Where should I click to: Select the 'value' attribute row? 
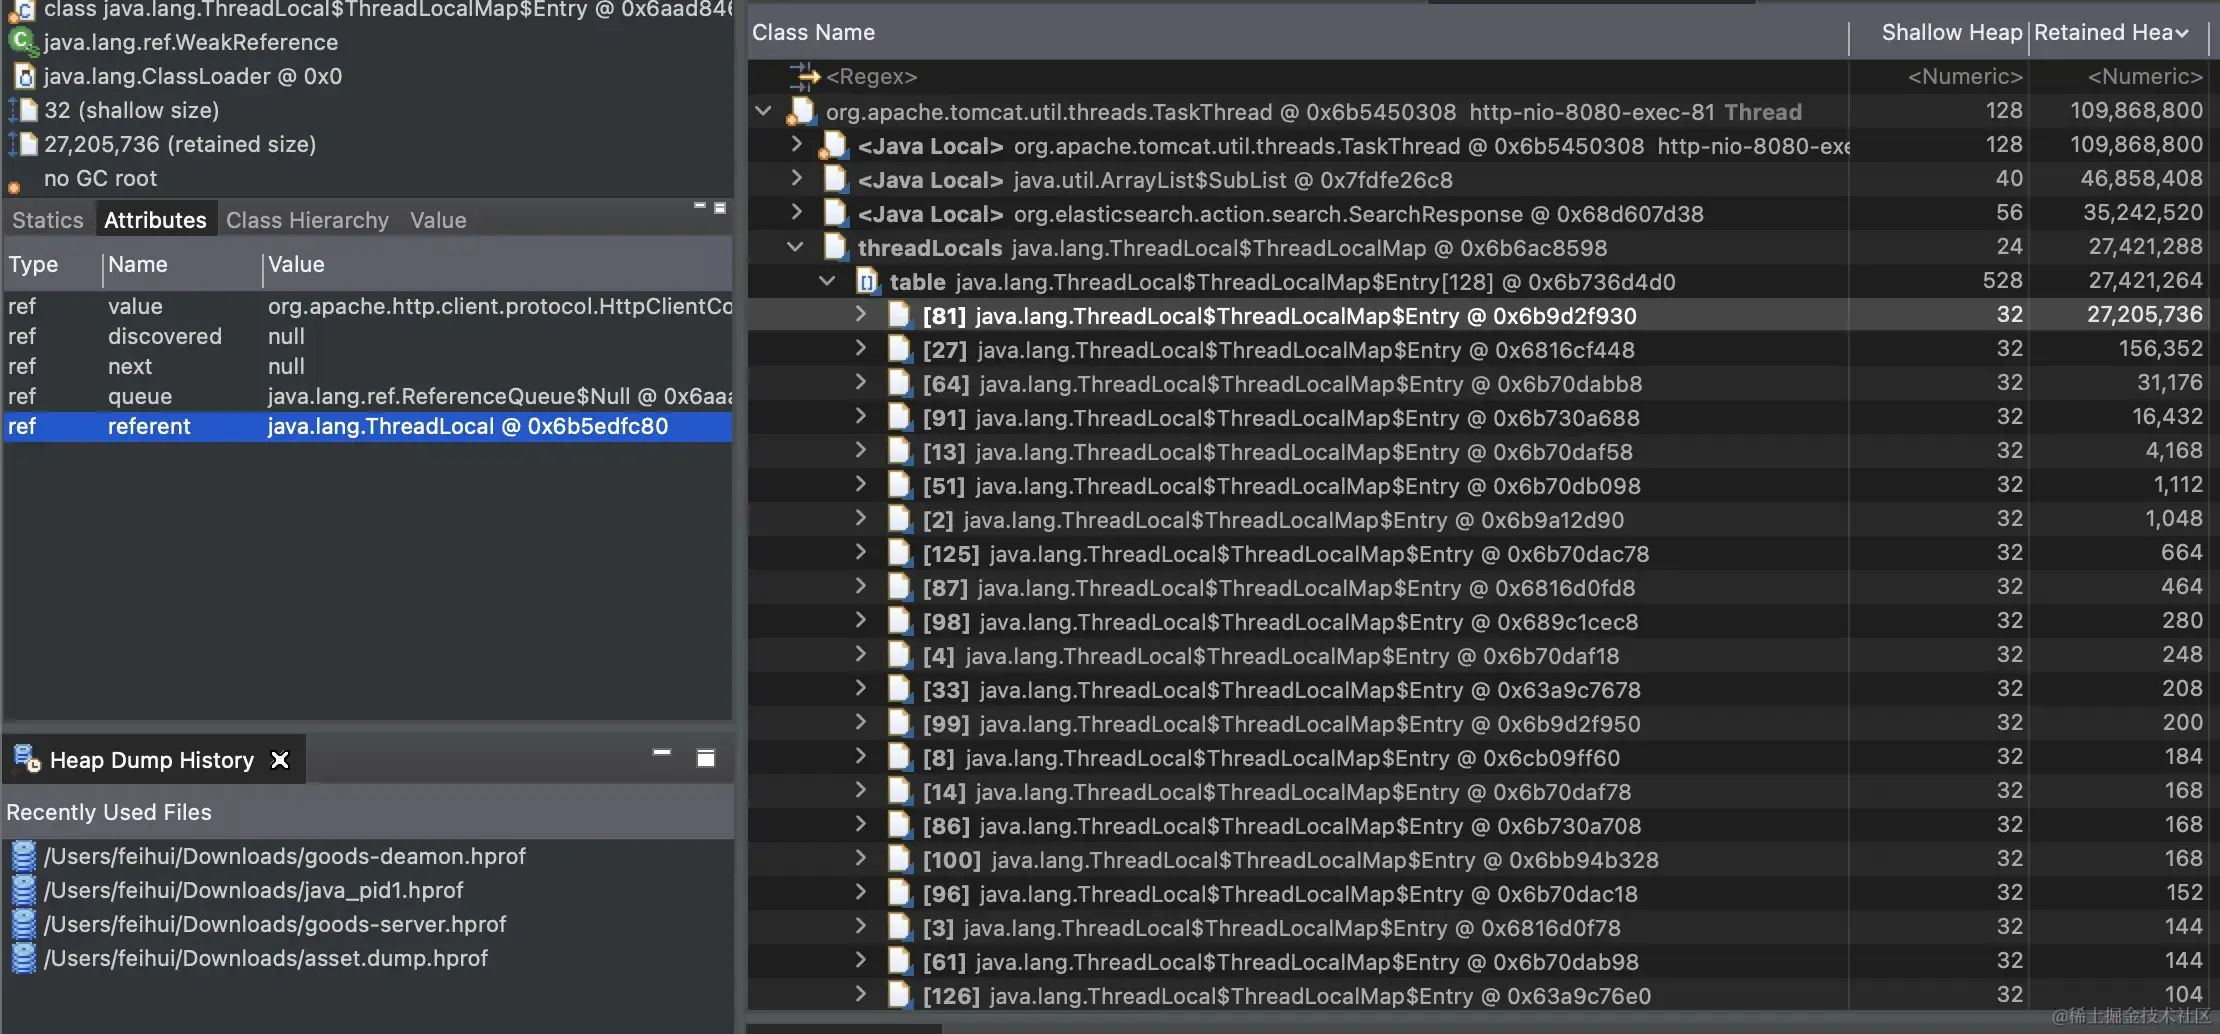click(x=368, y=306)
